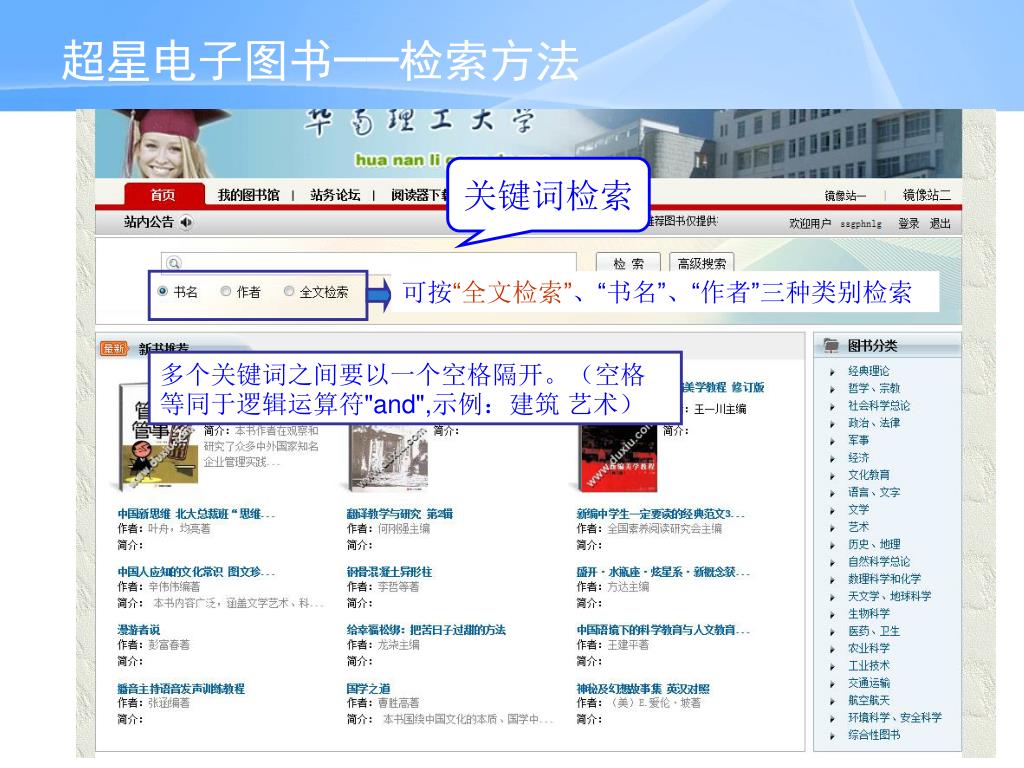The height and width of the screenshot is (768, 1024).
Task: Click the 最新 badge icon
Action: pyautogui.click(x=114, y=348)
